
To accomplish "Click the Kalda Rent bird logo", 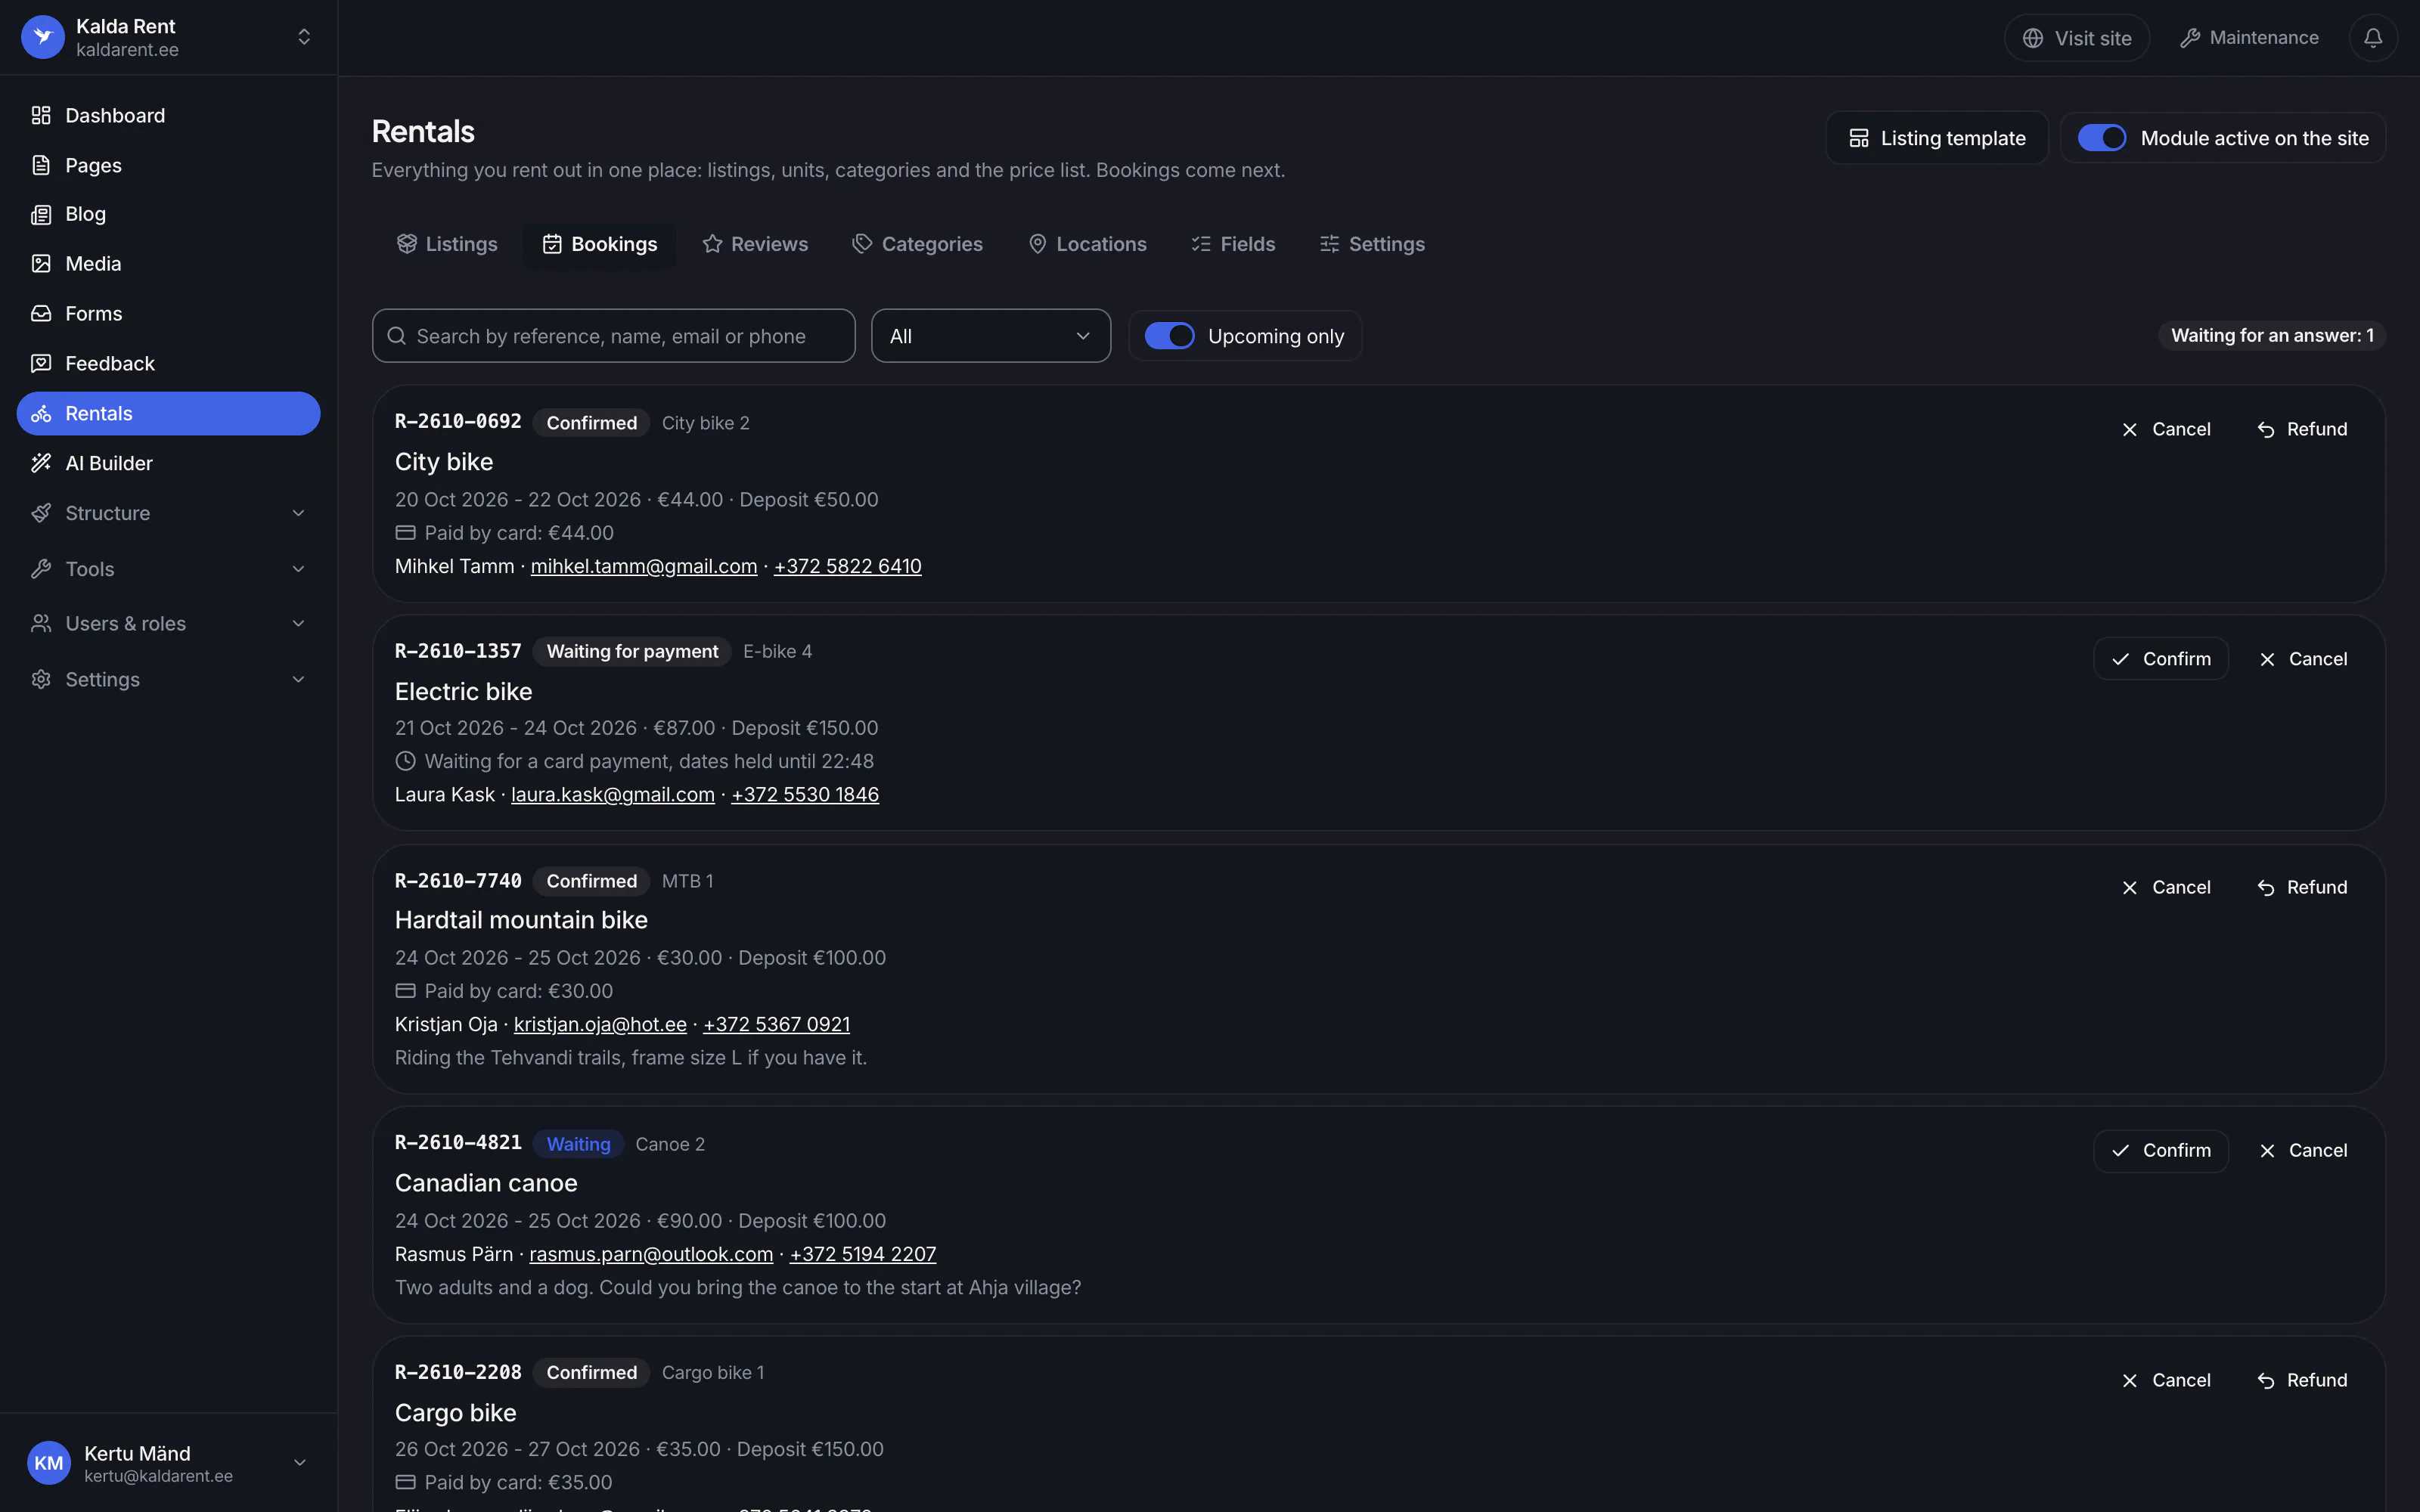I will coord(43,37).
